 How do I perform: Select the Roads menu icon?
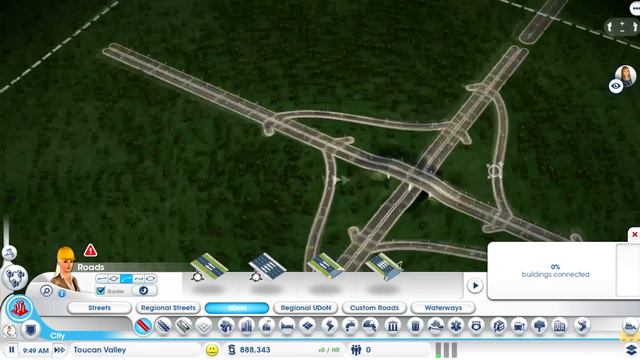coord(143,326)
